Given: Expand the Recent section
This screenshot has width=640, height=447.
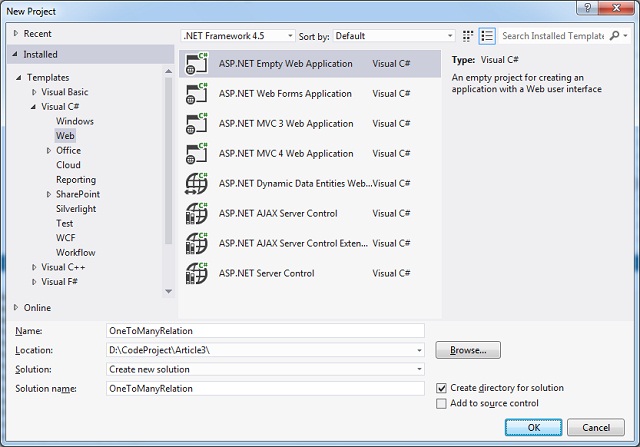Looking at the screenshot, I should pyautogui.click(x=16, y=33).
